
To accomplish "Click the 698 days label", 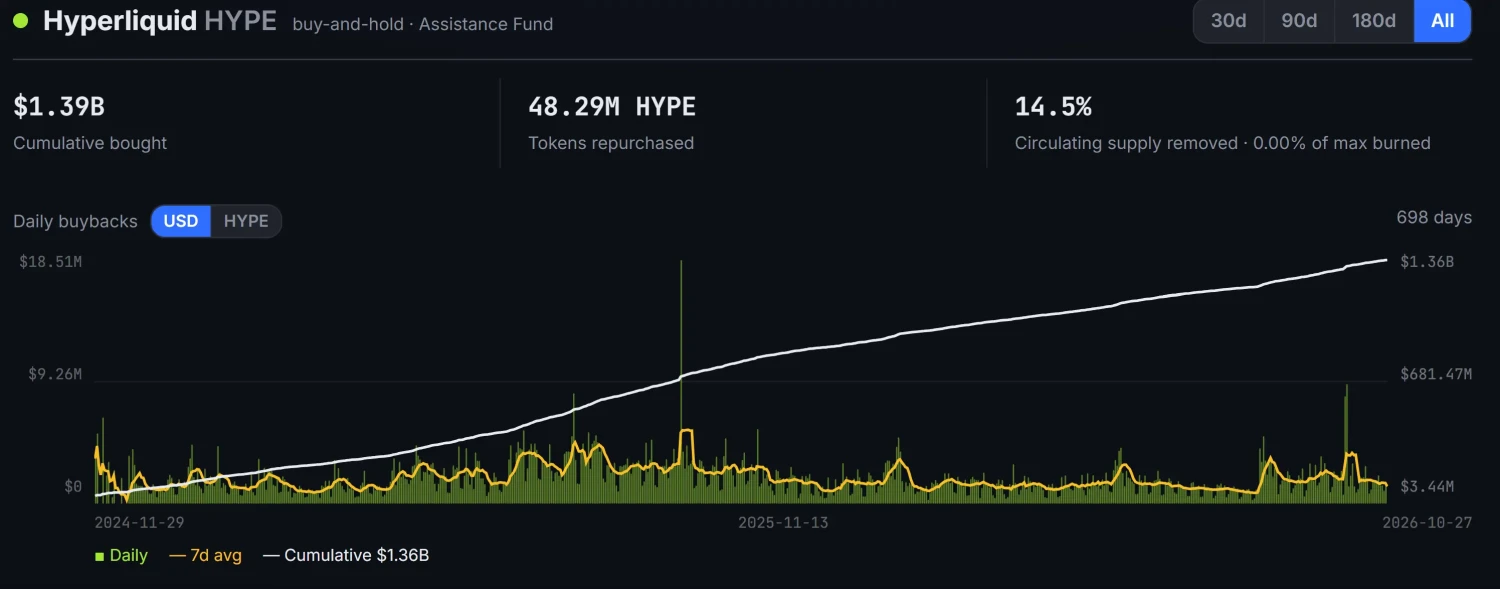I will (1434, 217).
